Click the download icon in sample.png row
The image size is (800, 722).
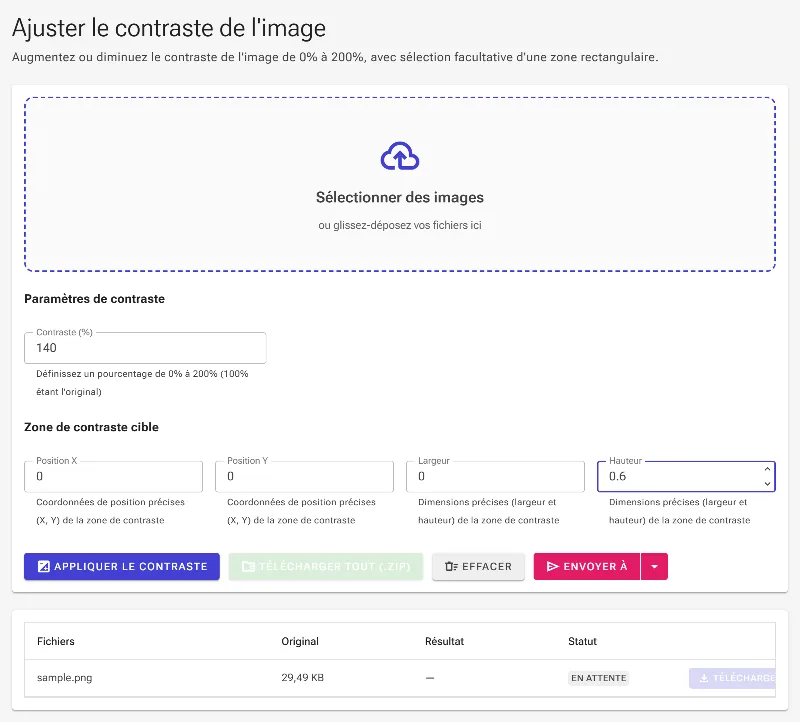coord(704,678)
